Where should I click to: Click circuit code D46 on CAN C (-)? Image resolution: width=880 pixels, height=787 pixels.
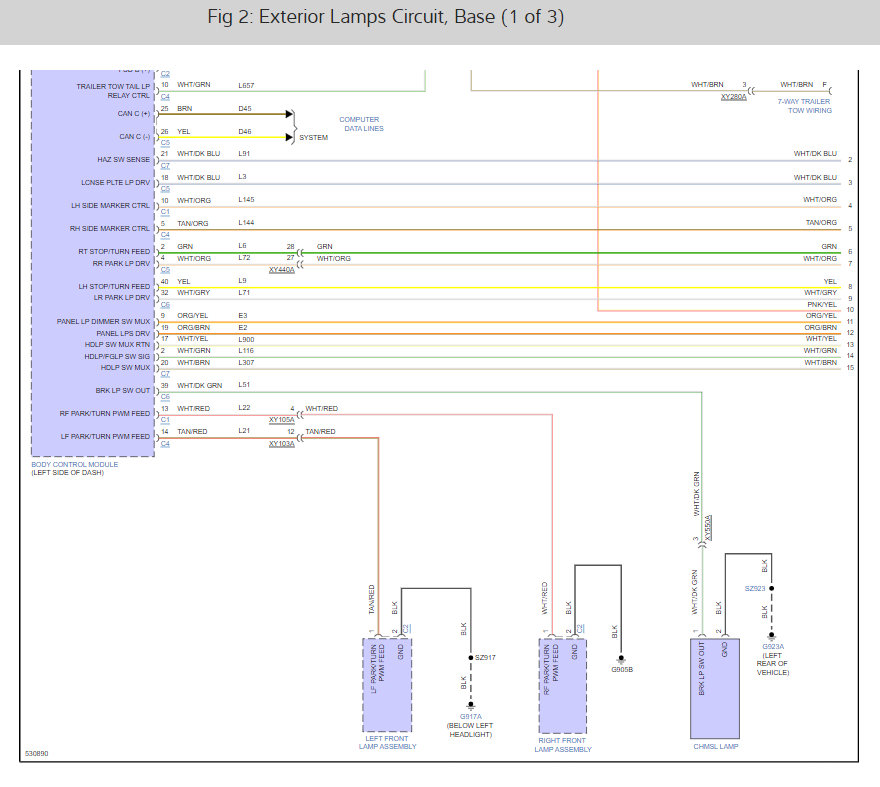[245, 131]
